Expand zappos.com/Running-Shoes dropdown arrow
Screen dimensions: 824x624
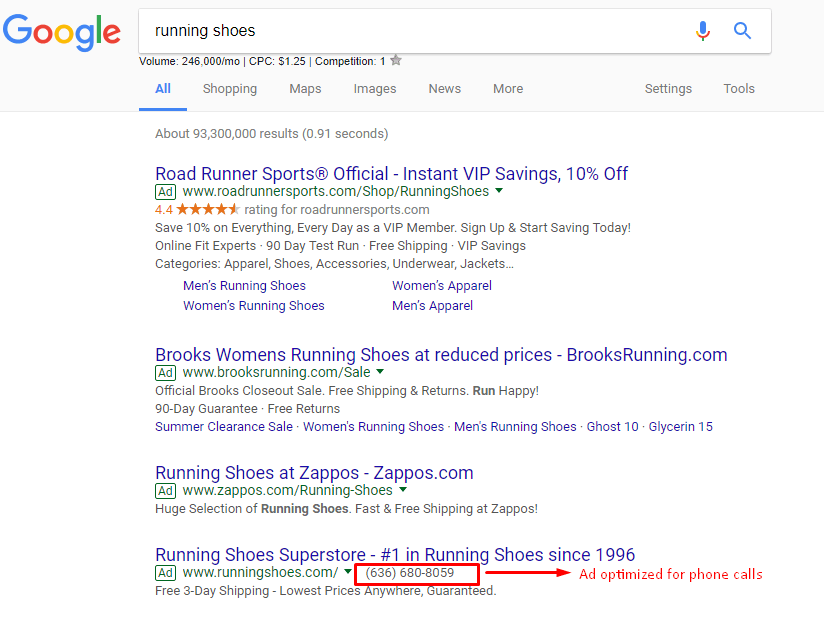[x=403, y=489]
